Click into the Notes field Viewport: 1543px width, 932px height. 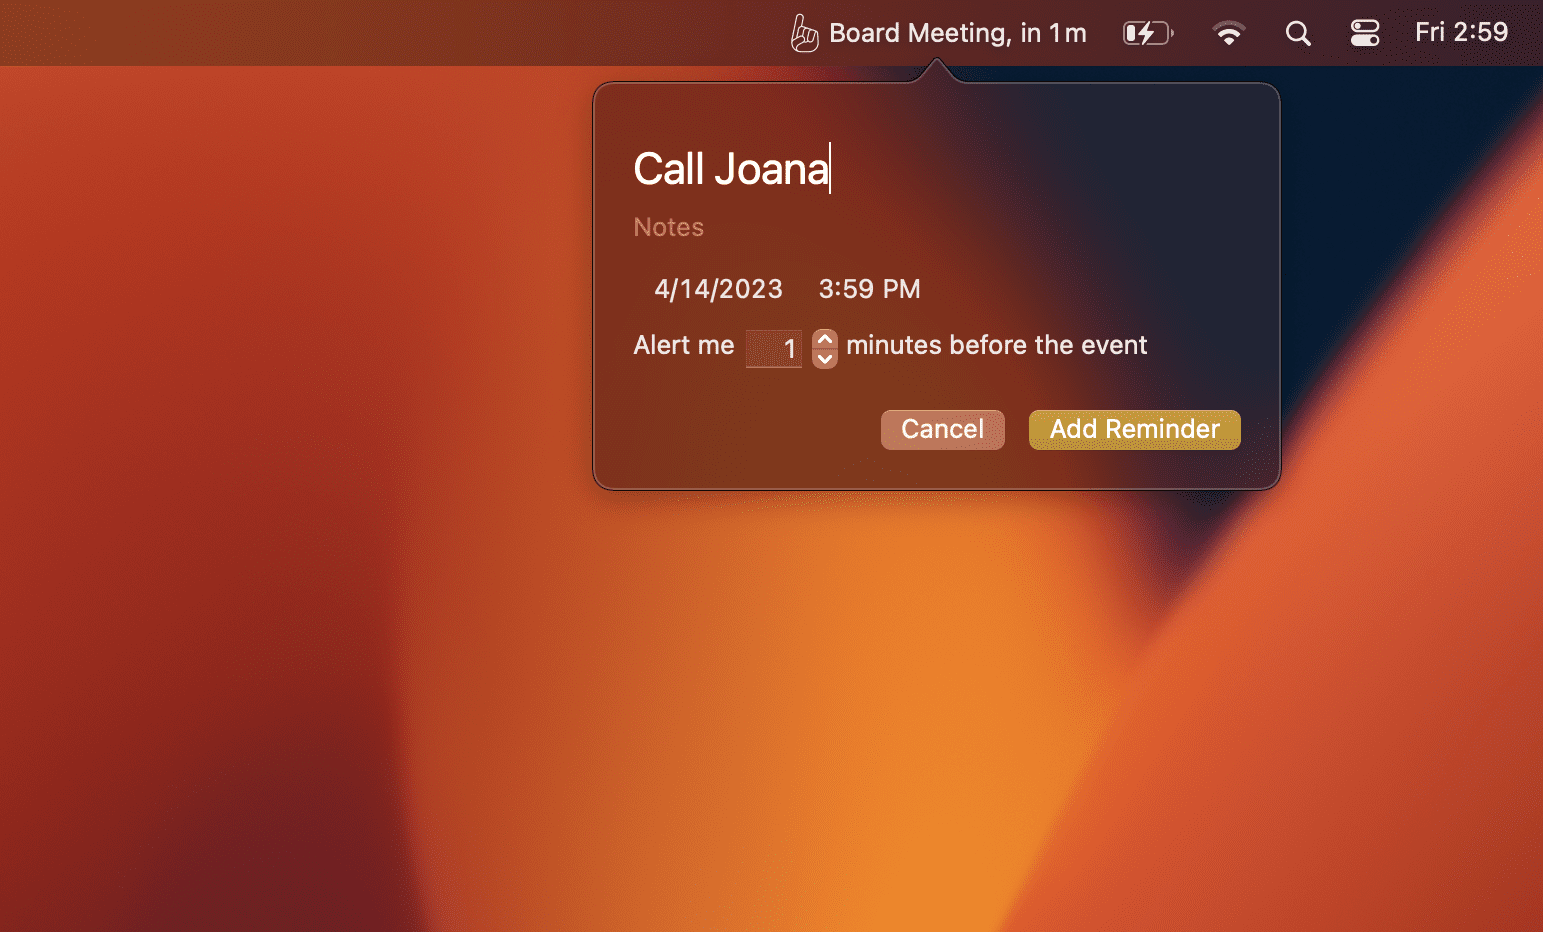click(669, 227)
